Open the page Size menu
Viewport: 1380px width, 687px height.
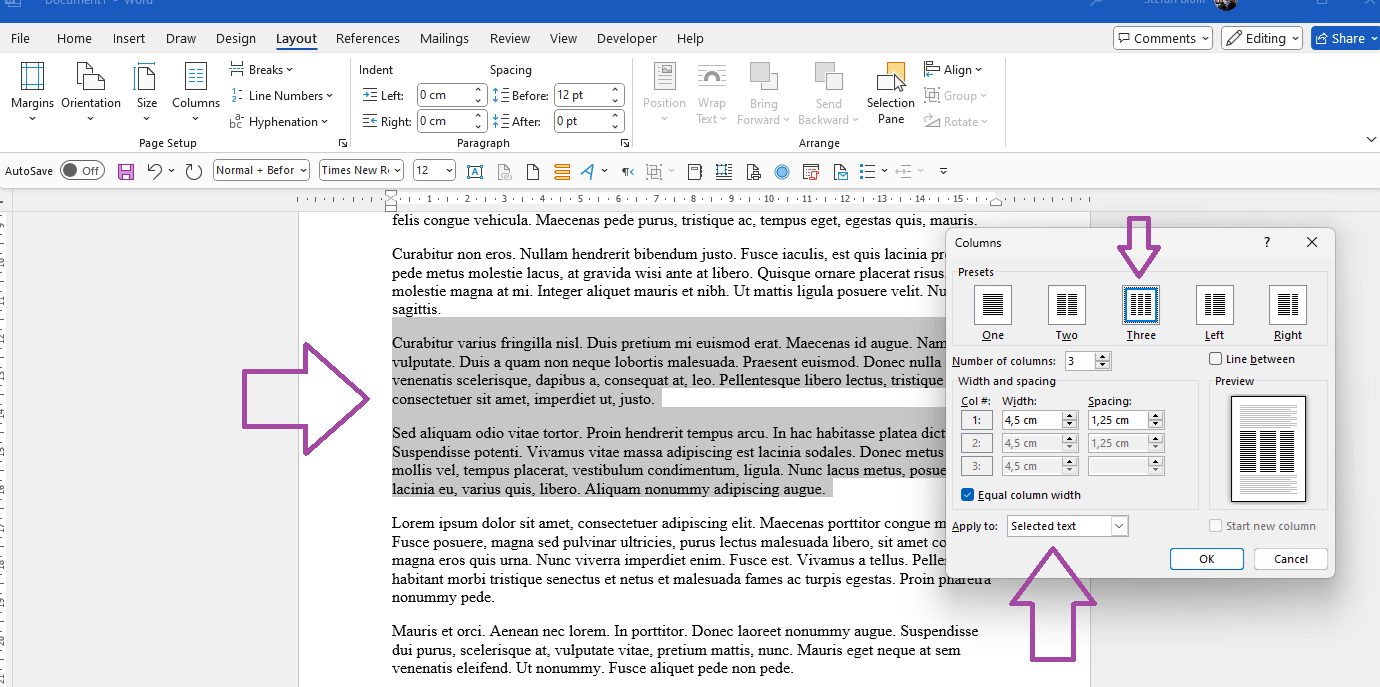coord(147,92)
